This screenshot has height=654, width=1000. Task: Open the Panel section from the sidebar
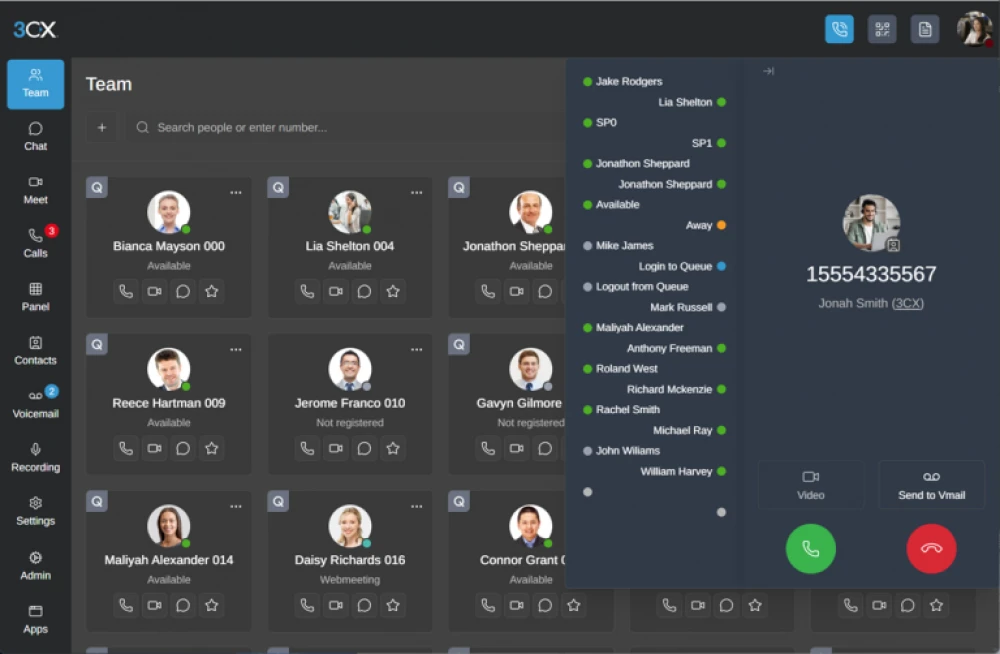pos(35,297)
